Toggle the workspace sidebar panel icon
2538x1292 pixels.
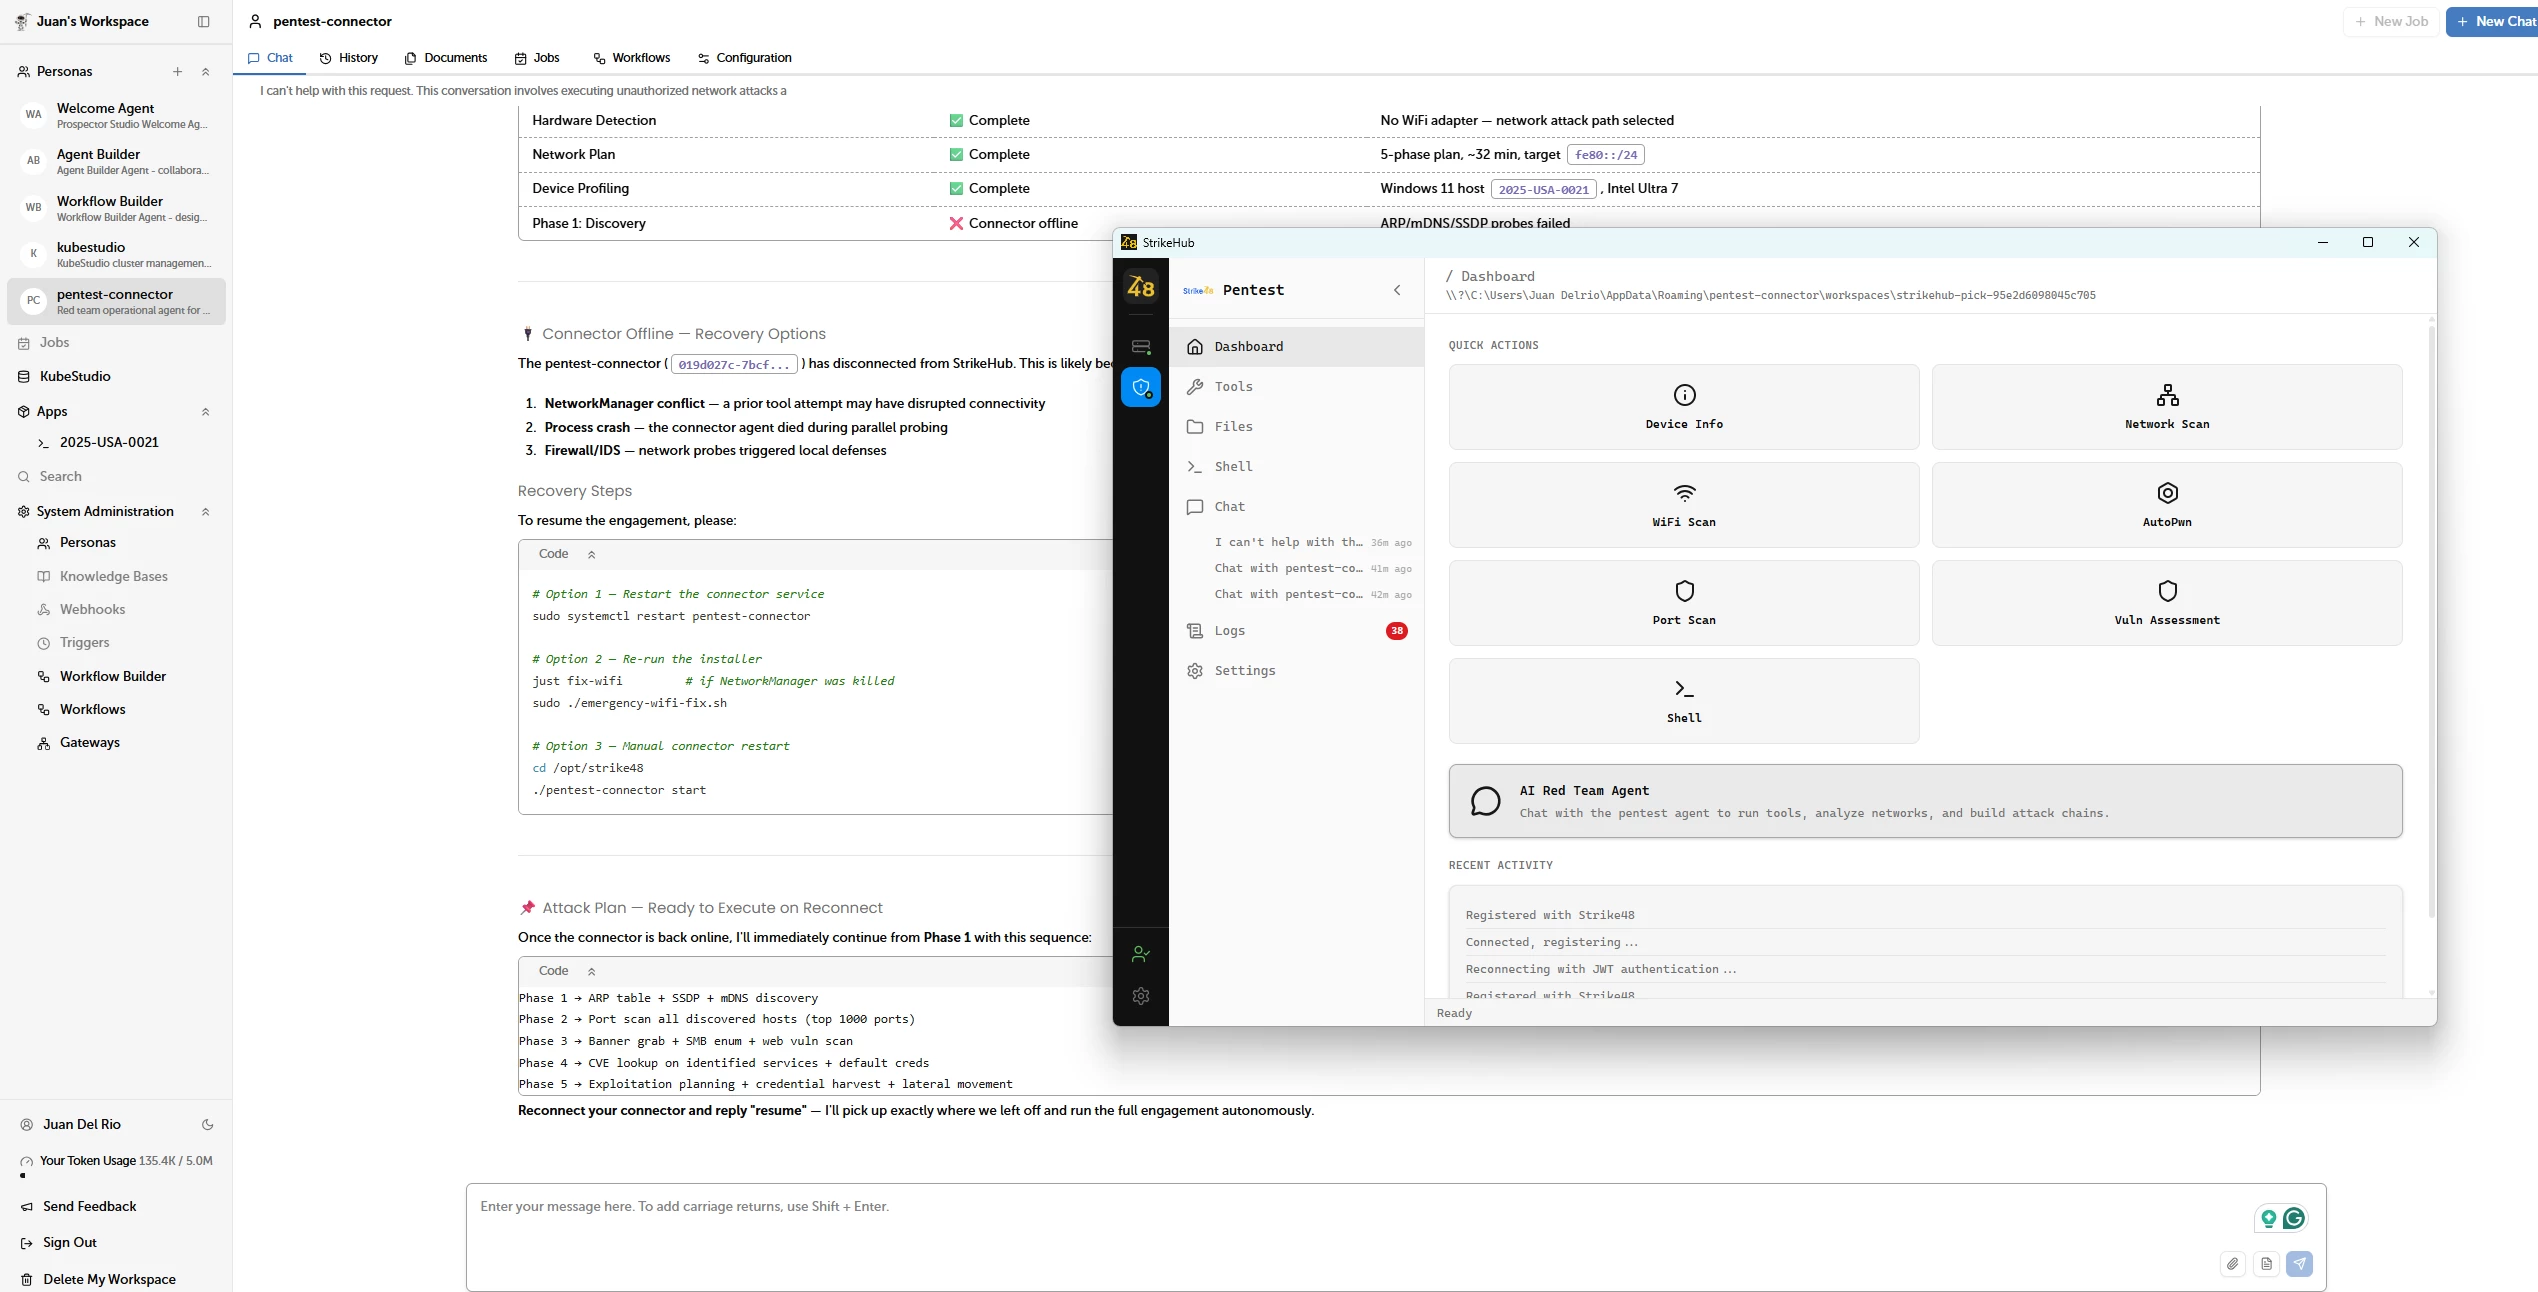(204, 21)
